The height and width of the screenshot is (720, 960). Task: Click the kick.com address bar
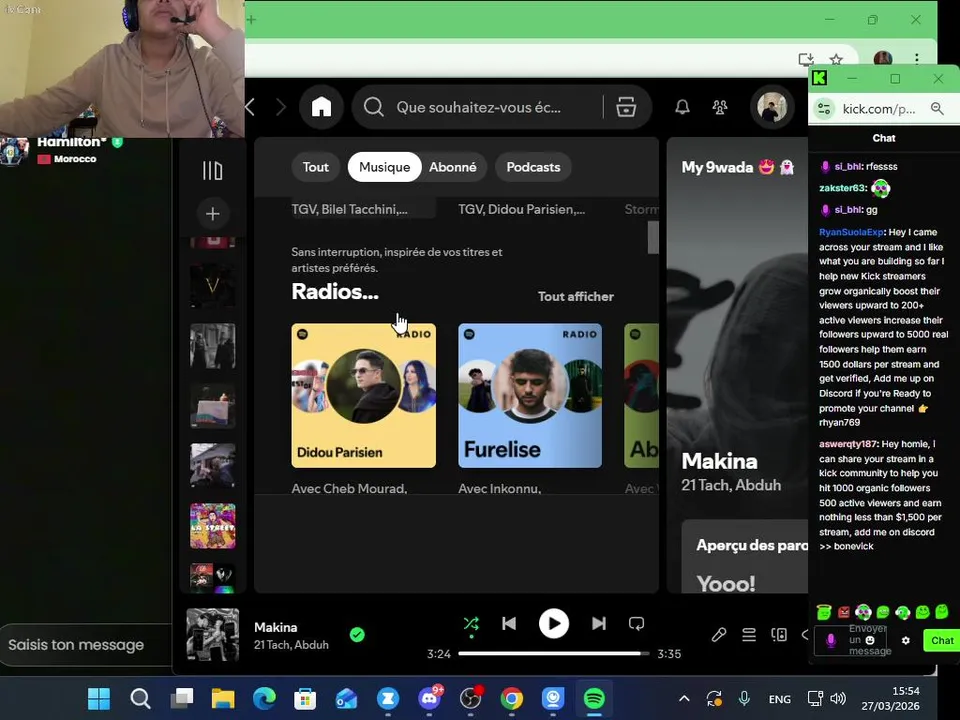[x=879, y=109]
